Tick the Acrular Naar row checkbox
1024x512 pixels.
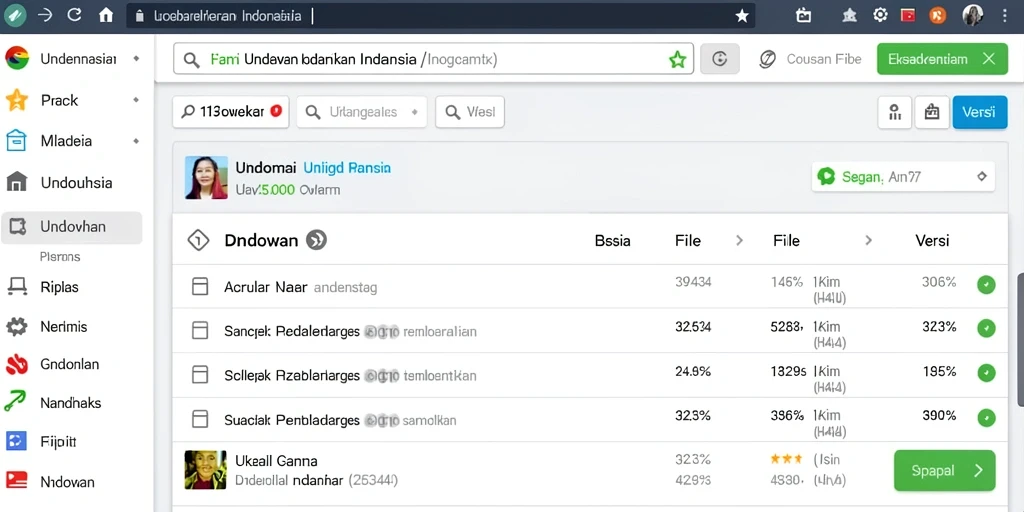click(200, 286)
